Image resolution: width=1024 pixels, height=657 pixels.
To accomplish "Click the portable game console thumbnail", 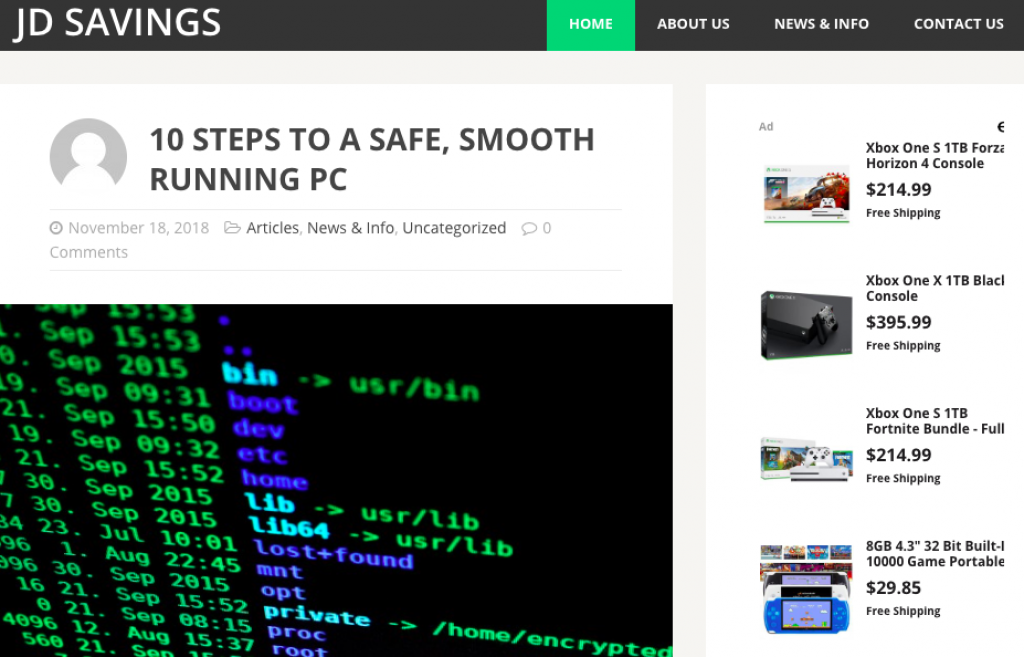I will point(807,588).
